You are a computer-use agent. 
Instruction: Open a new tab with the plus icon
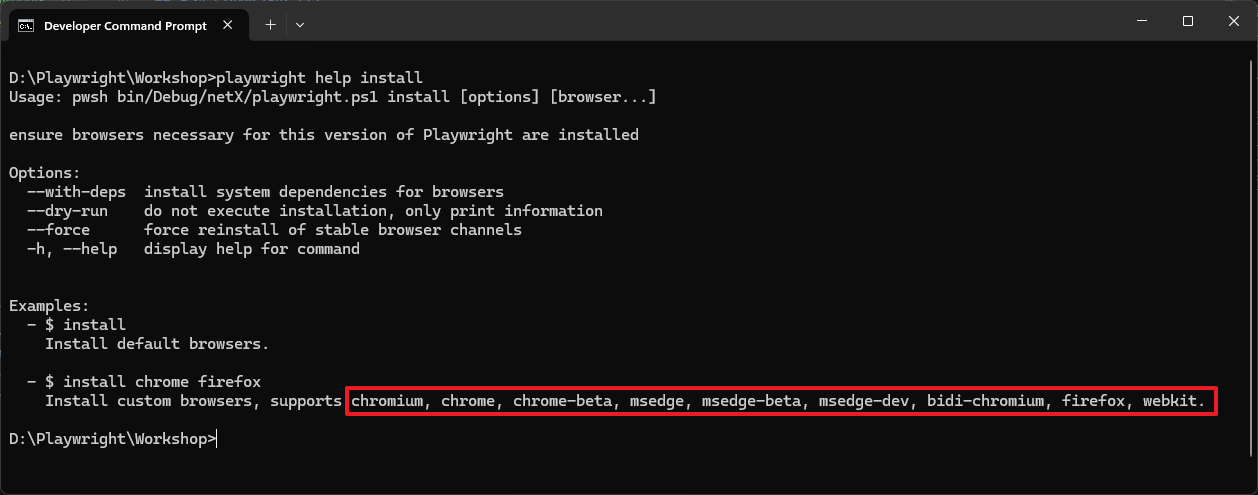(x=270, y=25)
